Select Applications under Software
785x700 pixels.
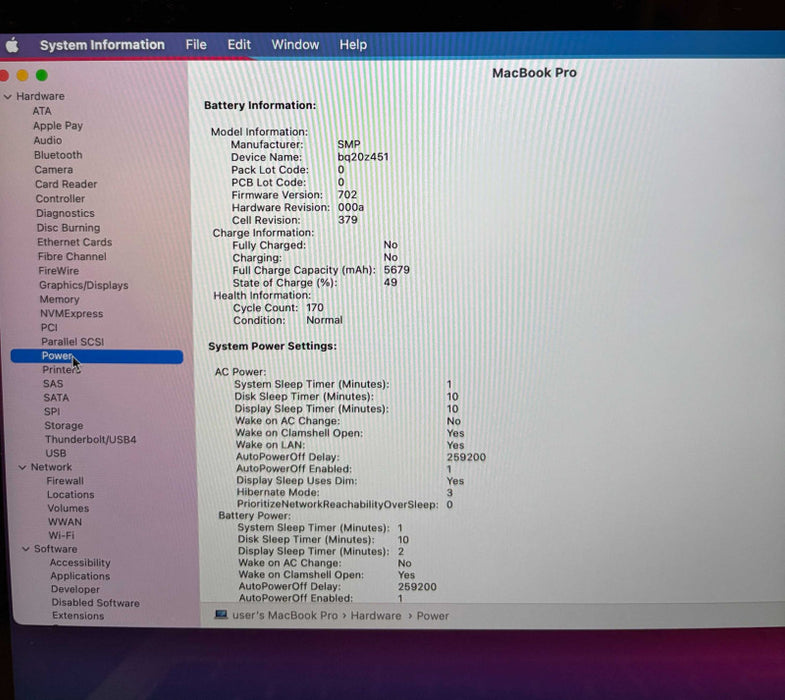tap(80, 576)
